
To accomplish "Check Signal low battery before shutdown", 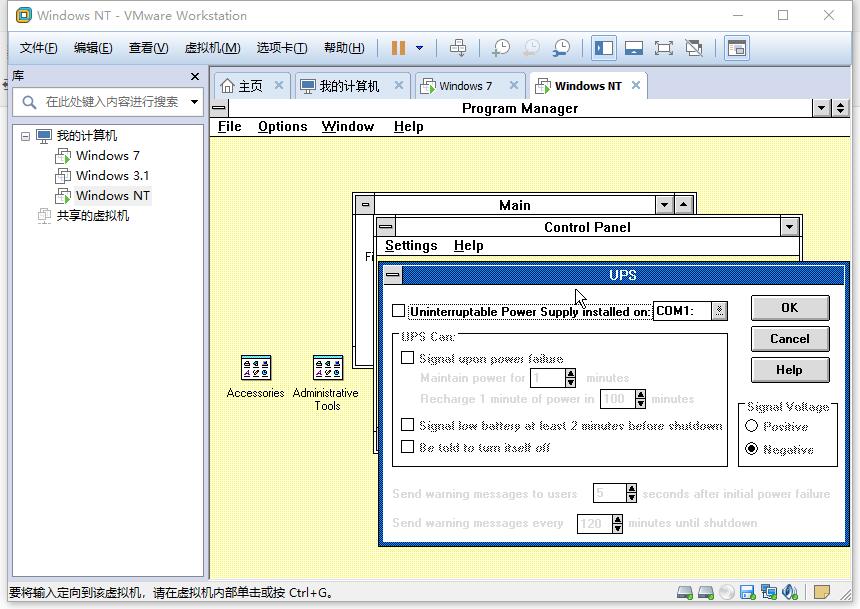I will [408, 425].
